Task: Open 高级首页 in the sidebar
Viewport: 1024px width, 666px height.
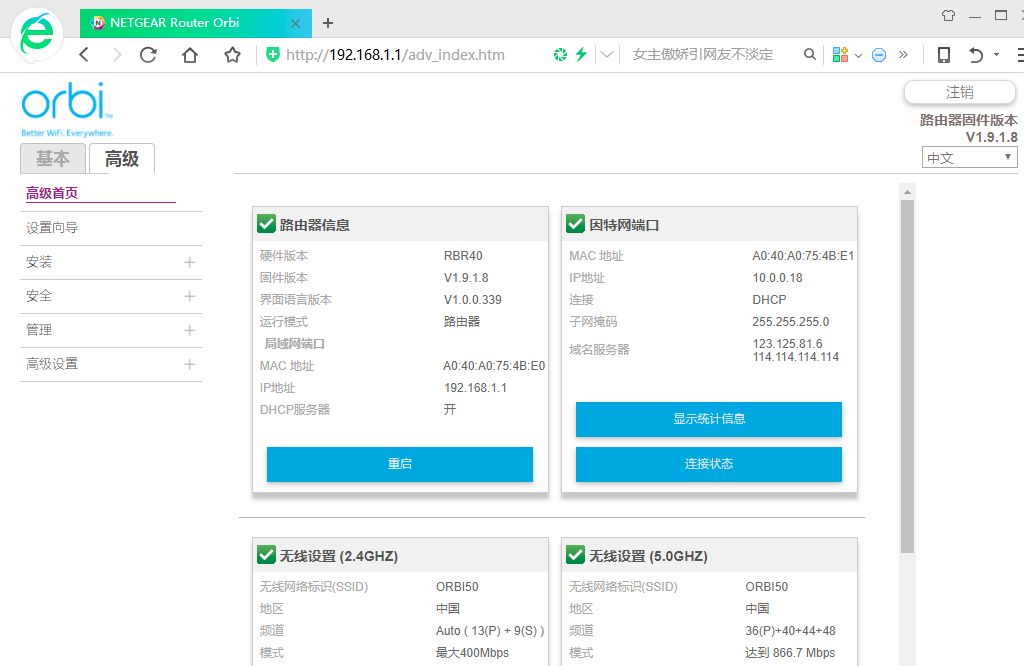Action: (52, 193)
